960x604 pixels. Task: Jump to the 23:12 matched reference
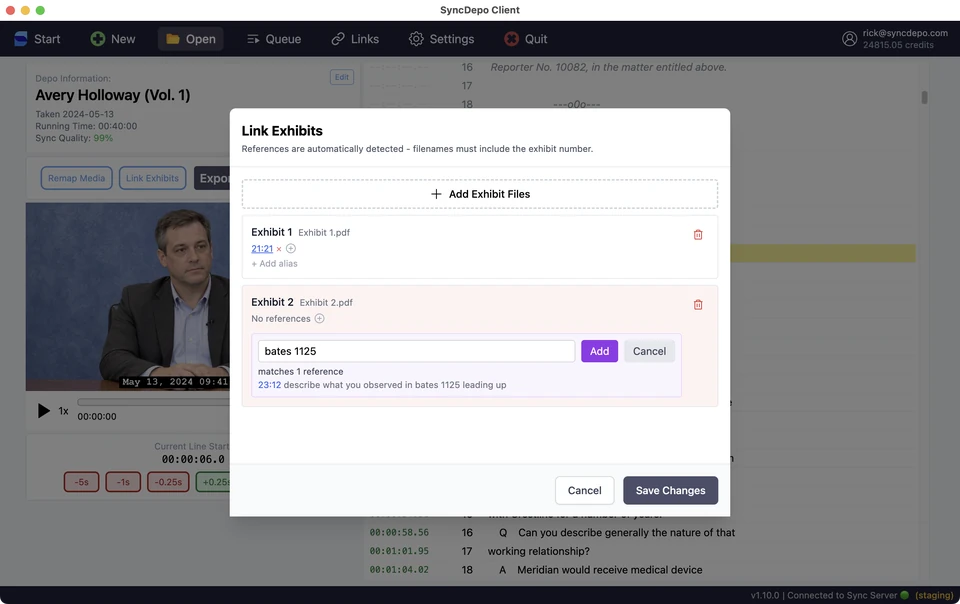269,385
